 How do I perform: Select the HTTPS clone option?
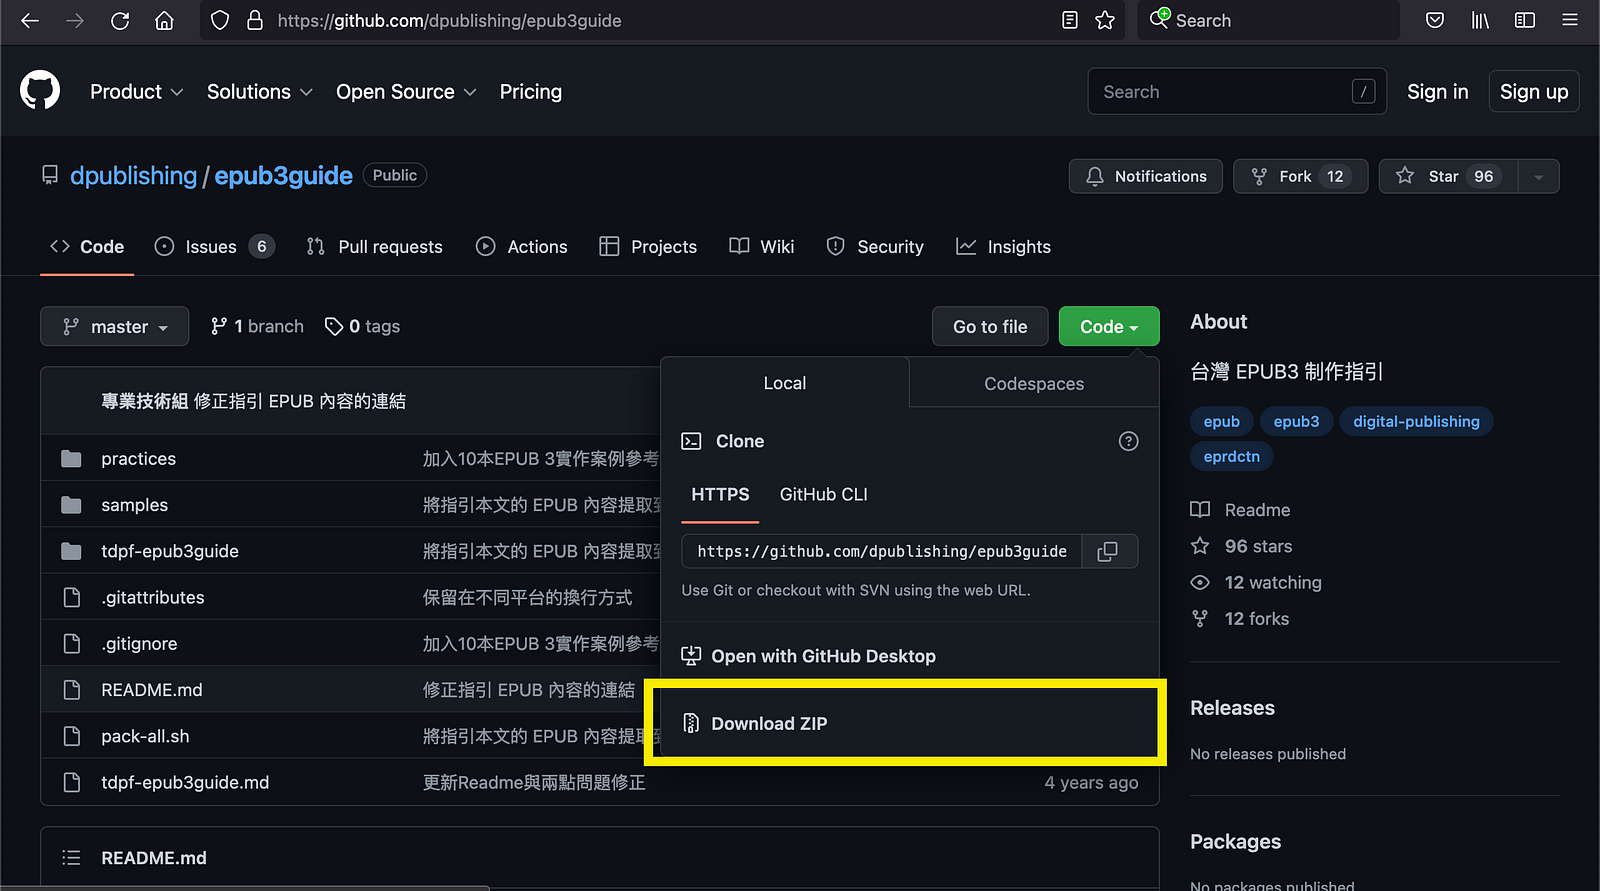pyautogui.click(x=720, y=495)
